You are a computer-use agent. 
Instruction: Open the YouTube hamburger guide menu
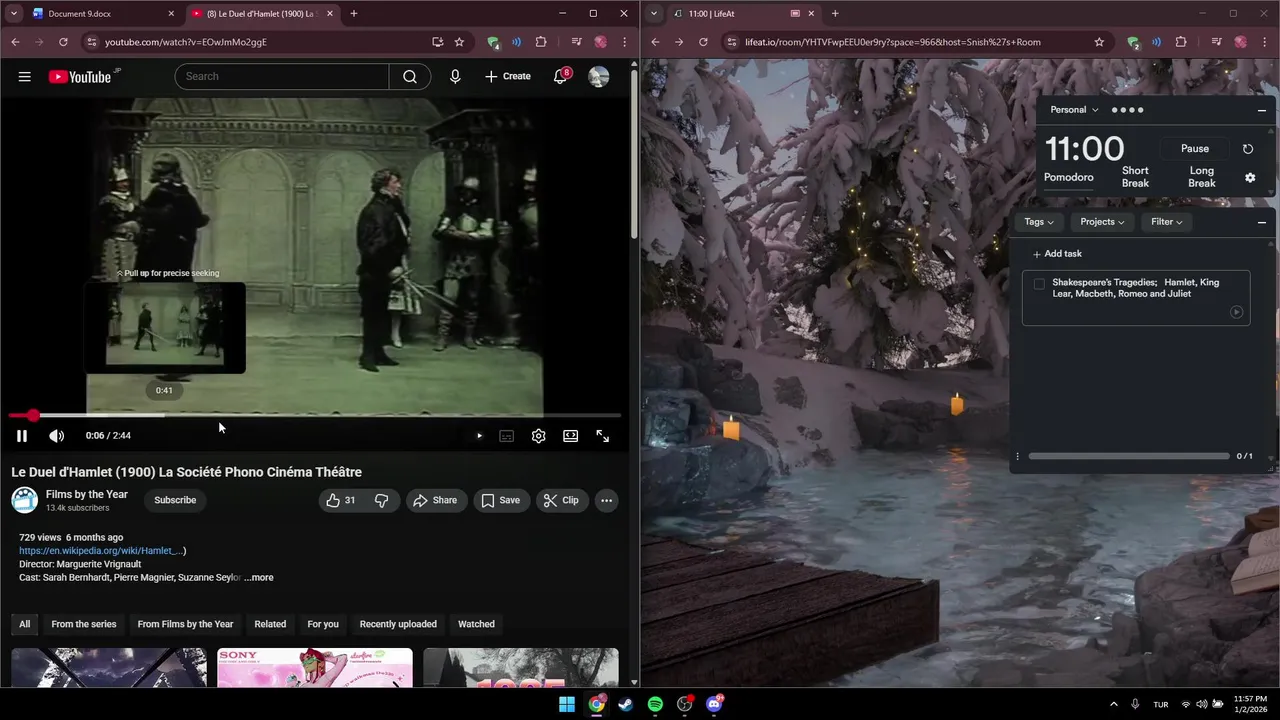24,76
